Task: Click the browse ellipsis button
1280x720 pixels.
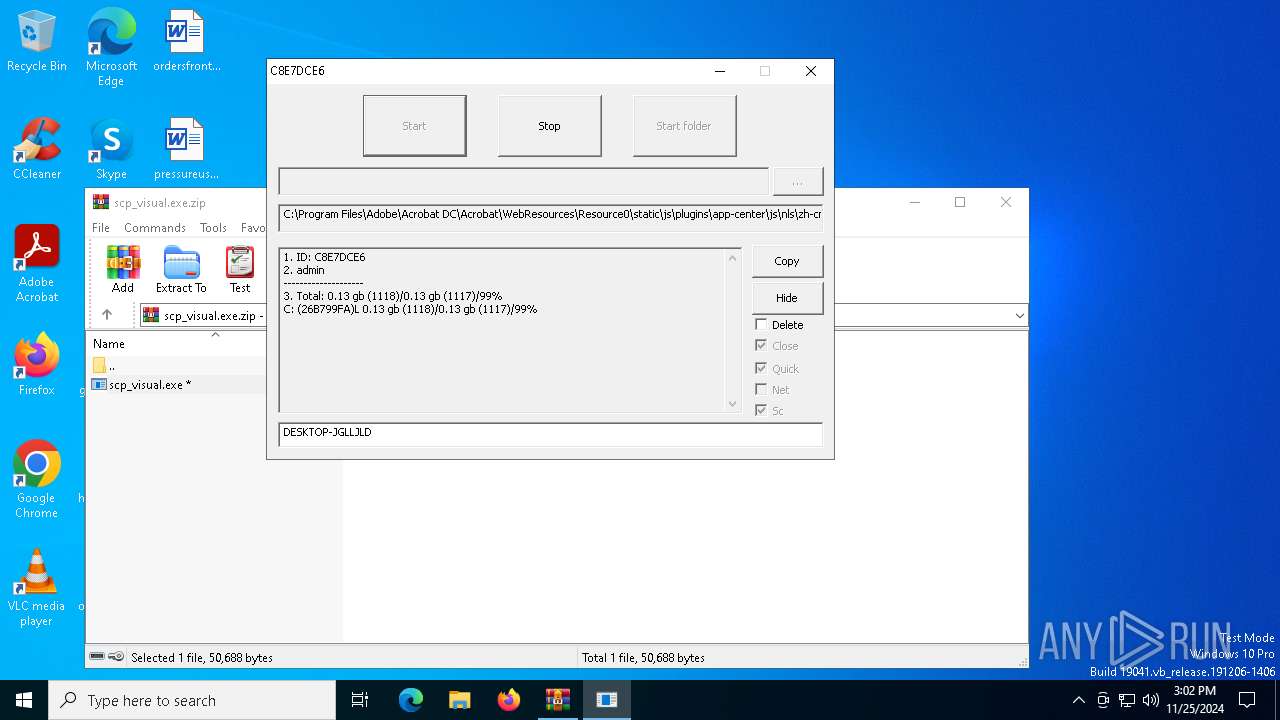Action: tap(797, 182)
